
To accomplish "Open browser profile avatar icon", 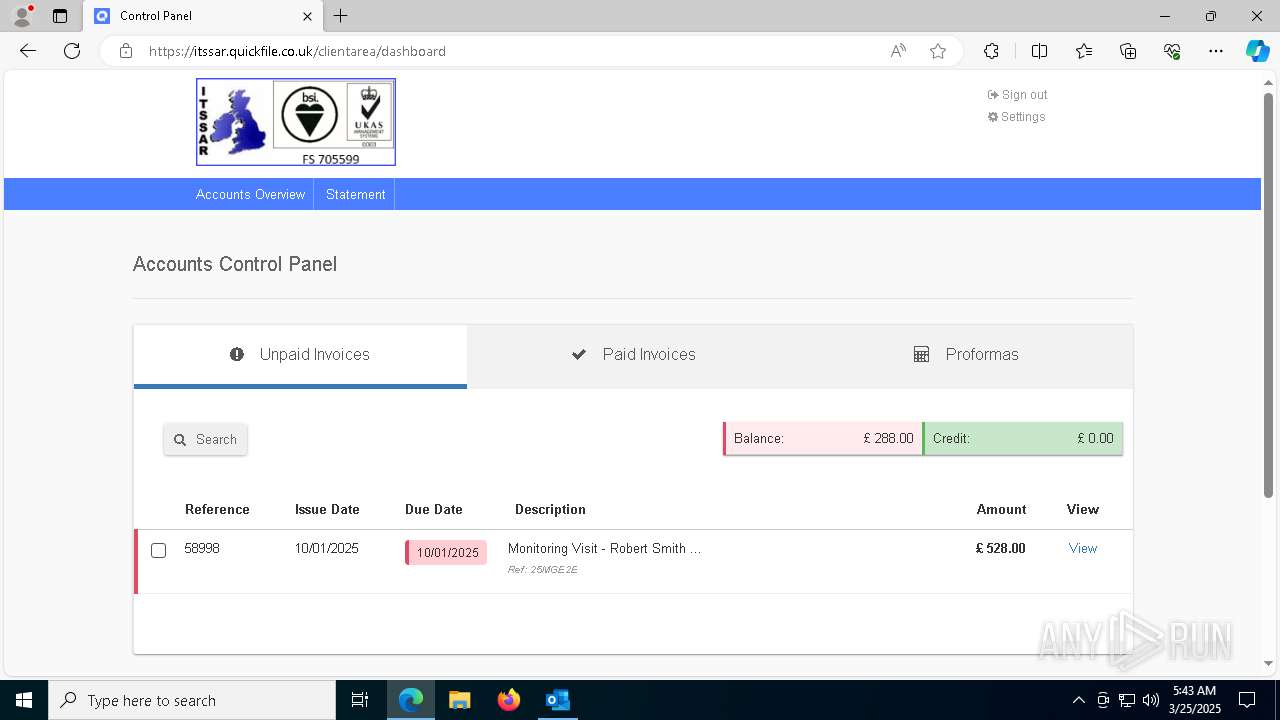I will (22, 16).
